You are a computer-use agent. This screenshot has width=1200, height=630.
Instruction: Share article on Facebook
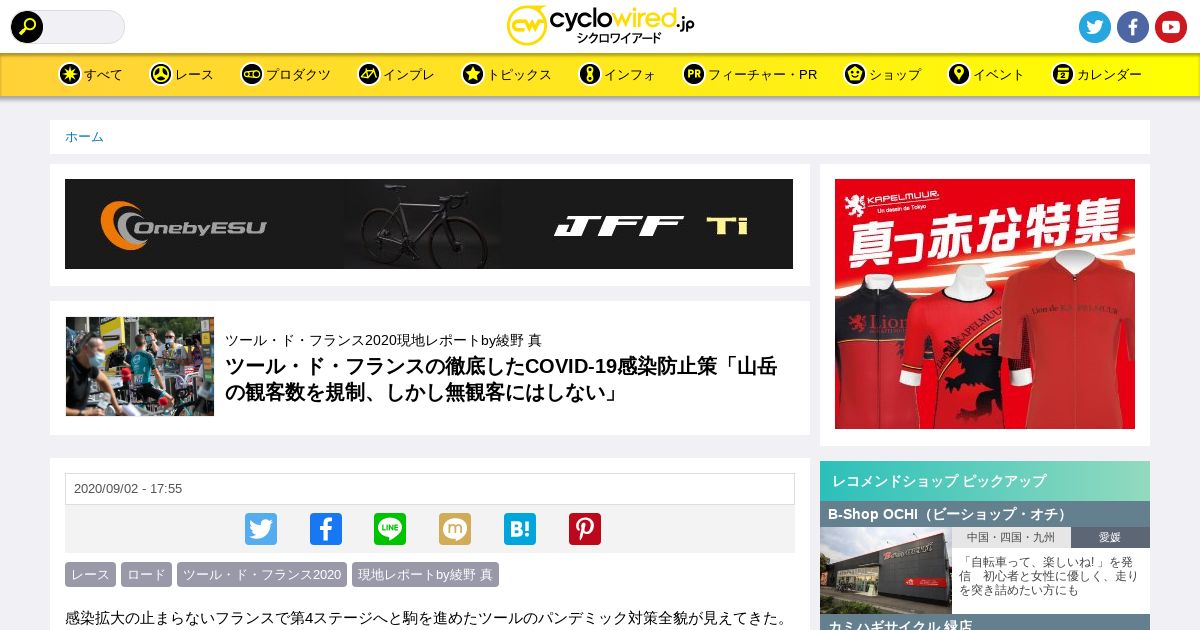[x=326, y=529]
